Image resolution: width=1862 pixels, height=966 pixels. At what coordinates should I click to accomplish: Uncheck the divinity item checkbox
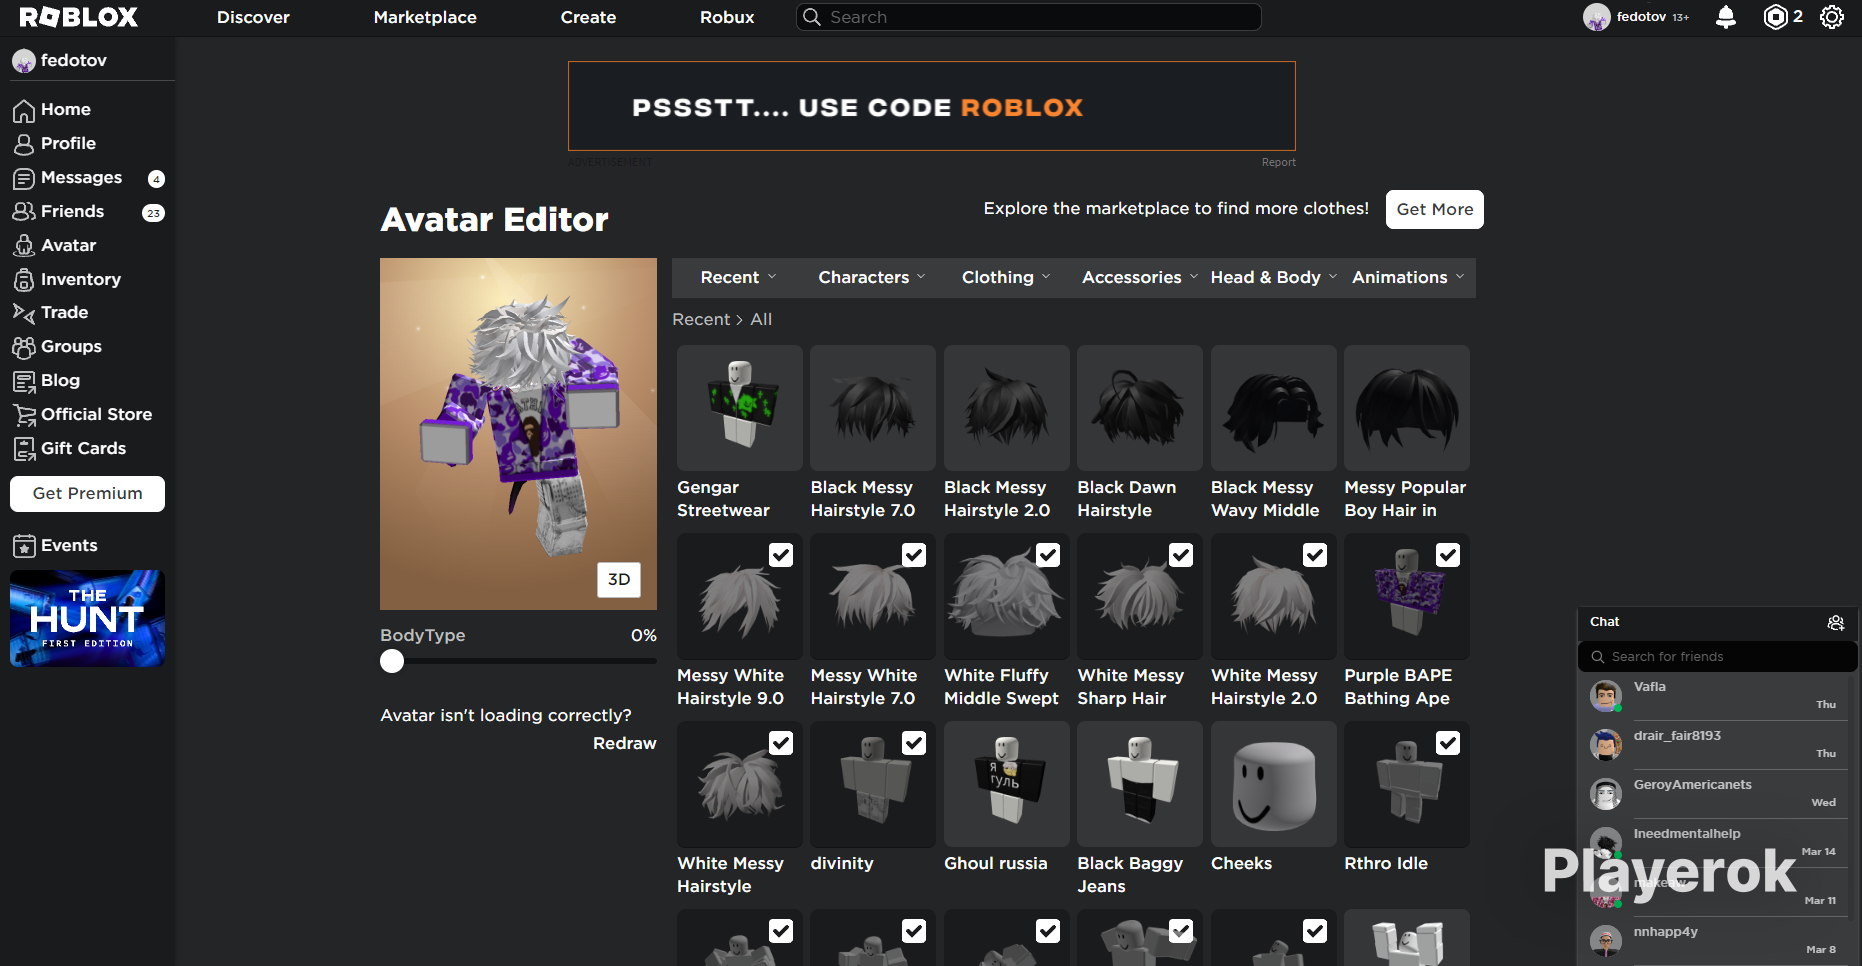(x=914, y=743)
